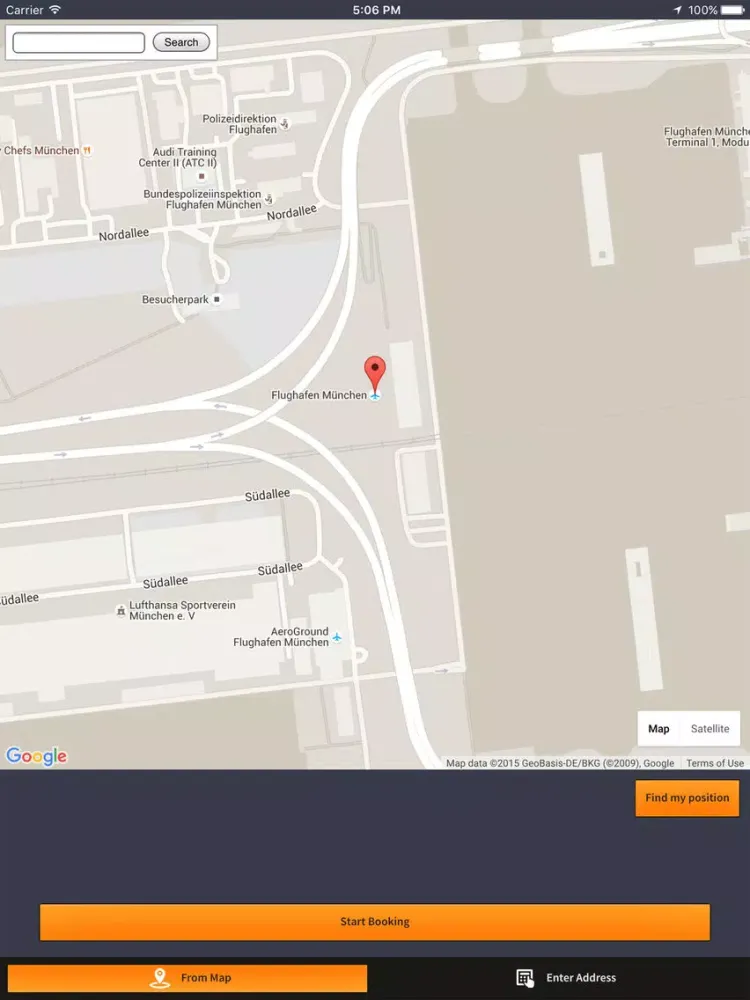Click the Terminal 1 label on map
Screen dimensions: 750x1000
click(707, 136)
